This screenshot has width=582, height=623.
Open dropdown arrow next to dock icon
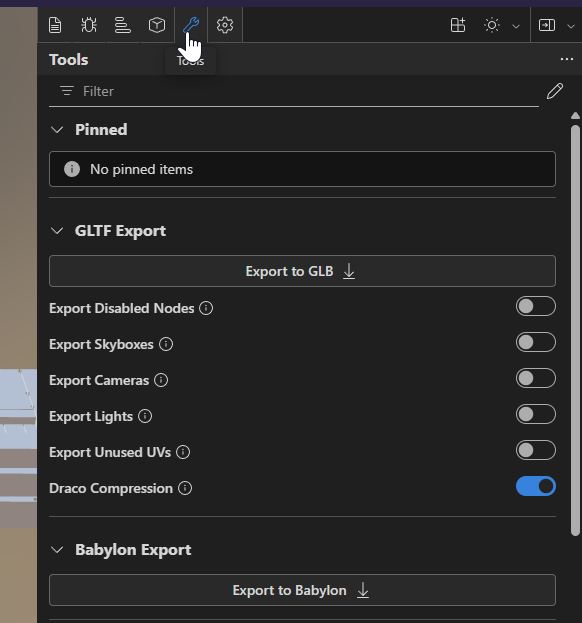pyautogui.click(x=571, y=26)
